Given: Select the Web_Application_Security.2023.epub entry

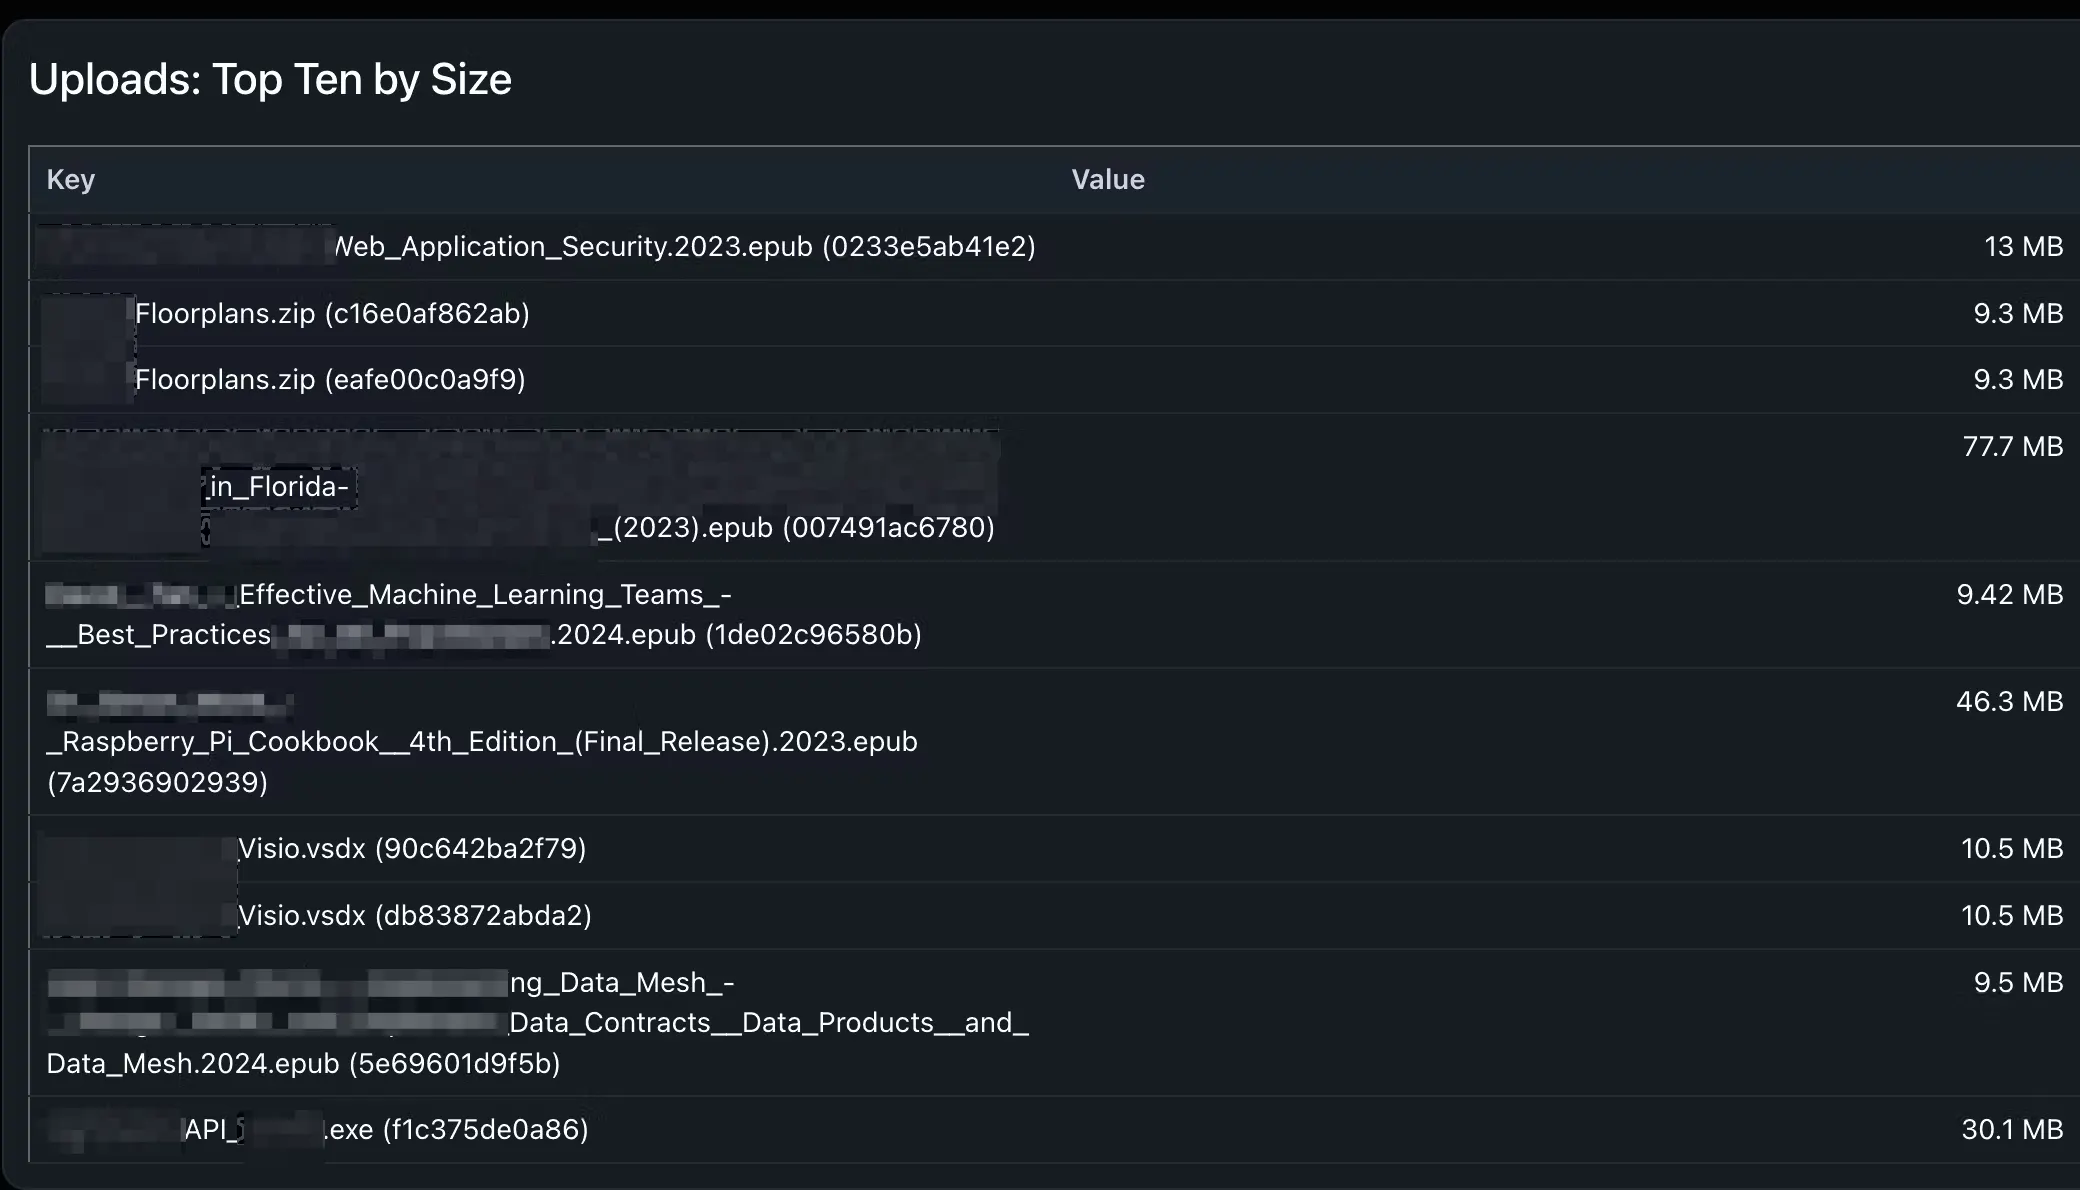Looking at the screenshot, I should pos(684,247).
